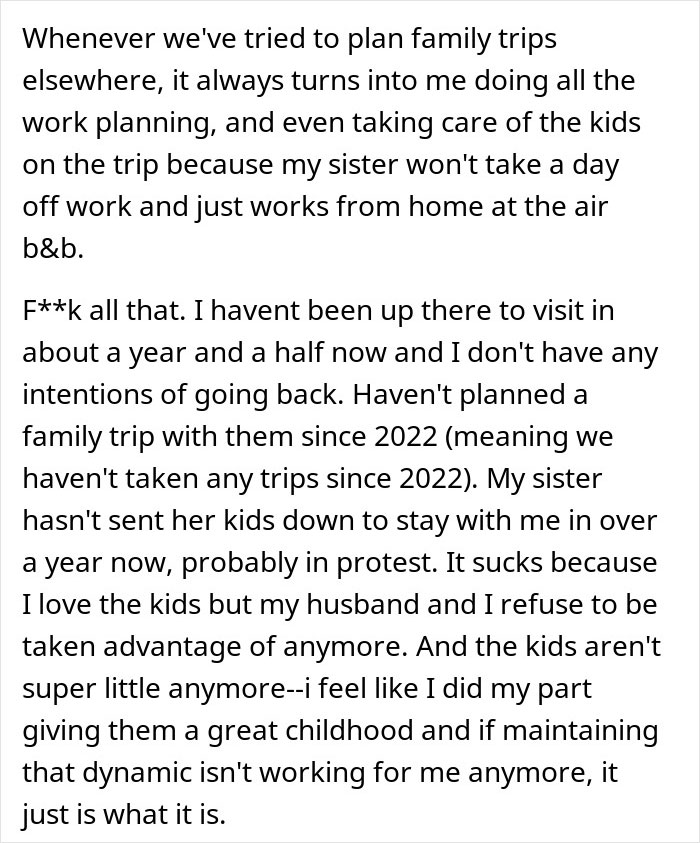Screen dimensions: 700x843
Task: Click the phrase "what it is." ending the text
Action: [x=164, y=814]
